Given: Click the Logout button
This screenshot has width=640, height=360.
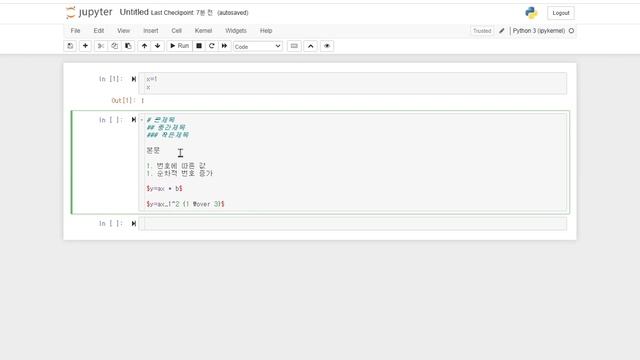Looking at the screenshot, I should (x=561, y=13).
